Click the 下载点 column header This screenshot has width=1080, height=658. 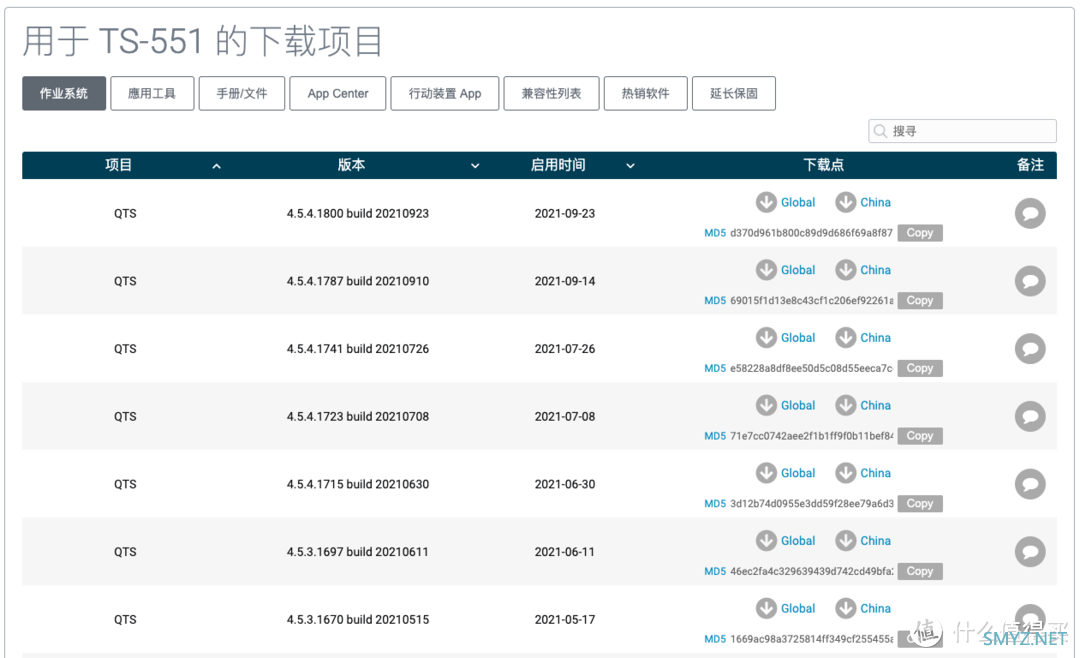point(823,165)
